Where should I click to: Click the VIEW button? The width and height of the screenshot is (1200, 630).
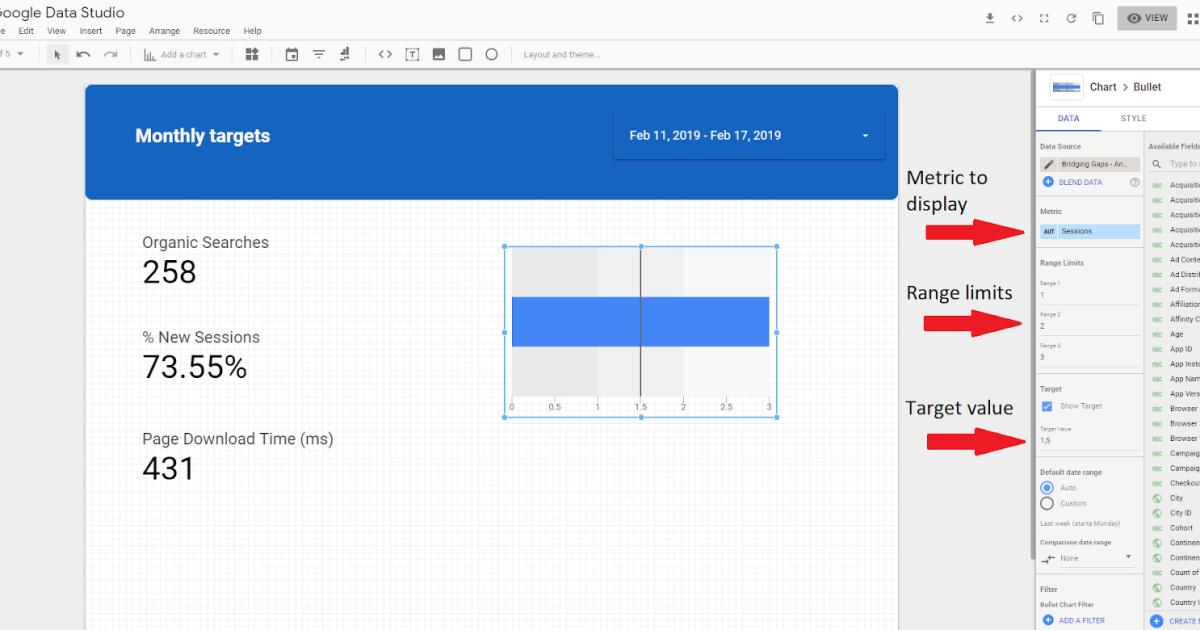click(x=1147, y=17)
